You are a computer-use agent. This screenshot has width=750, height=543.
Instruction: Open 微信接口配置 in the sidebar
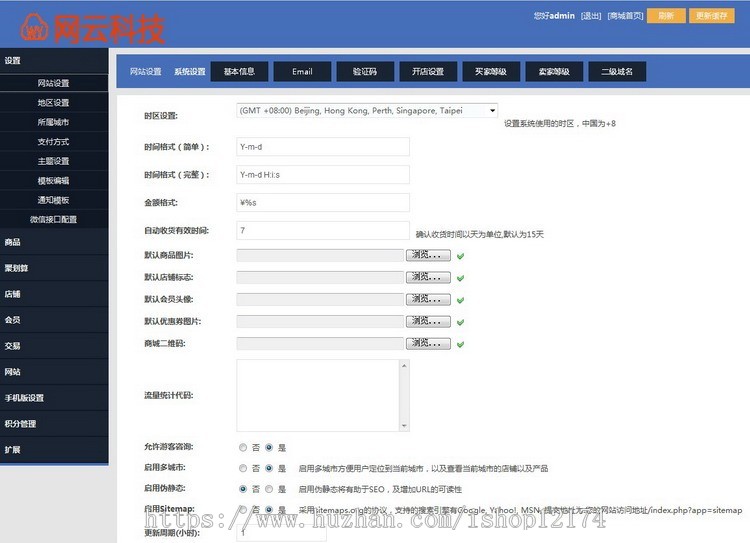click(54, 220)
